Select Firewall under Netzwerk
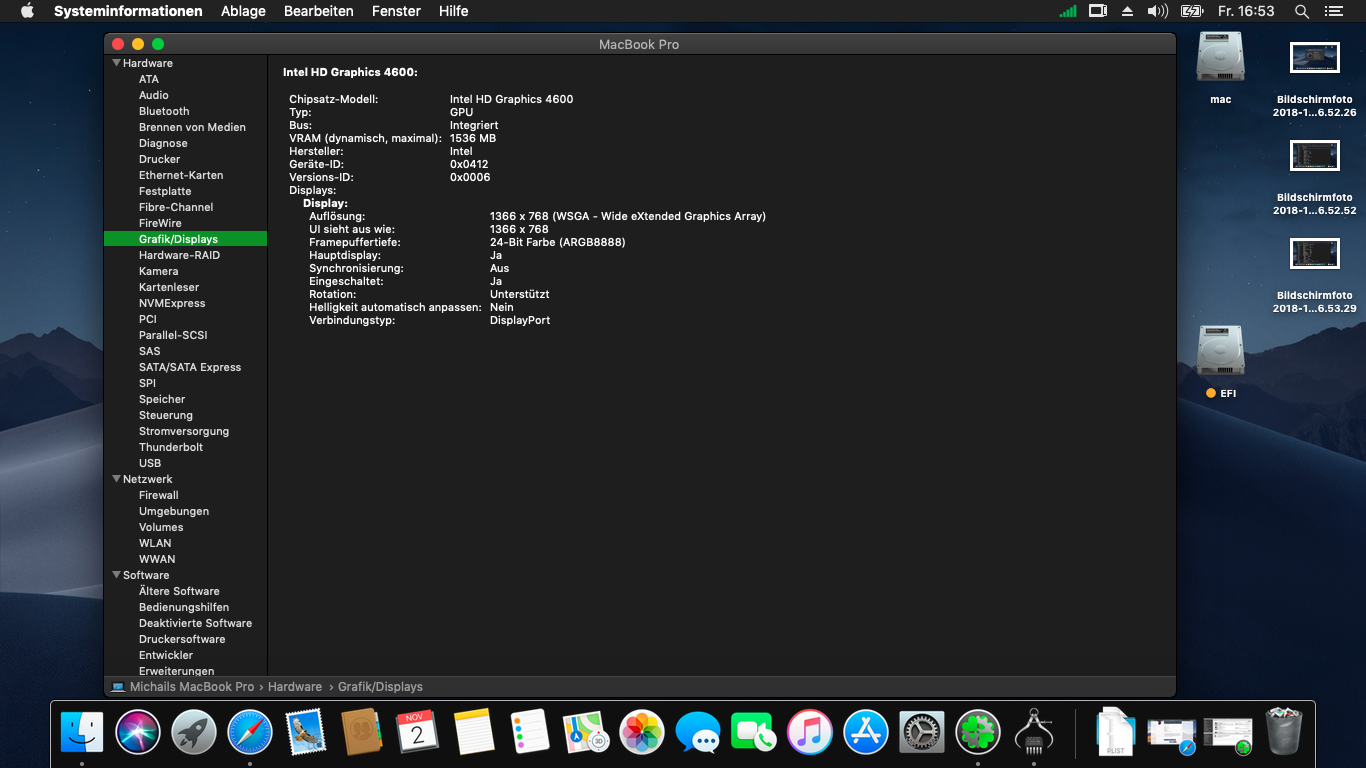This screenshot has height=768, width=1366. click(x=159, y=495)
